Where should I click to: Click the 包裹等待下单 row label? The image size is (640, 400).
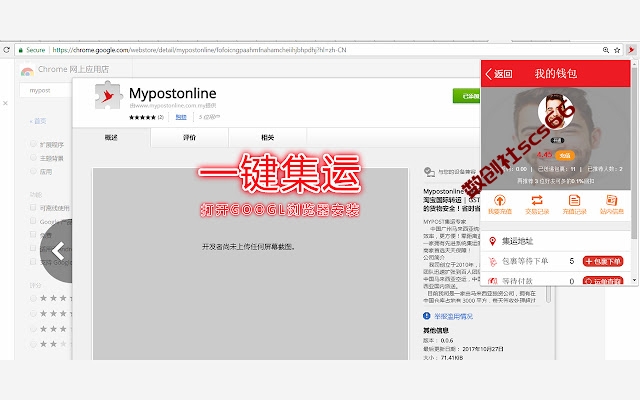pyautogui.click(x=525, y=261)
